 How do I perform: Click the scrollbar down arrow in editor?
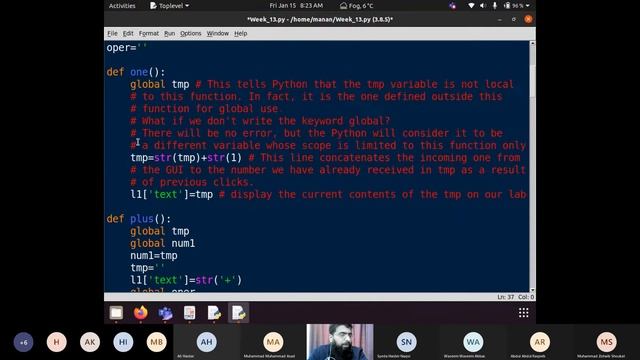(532, 289)
